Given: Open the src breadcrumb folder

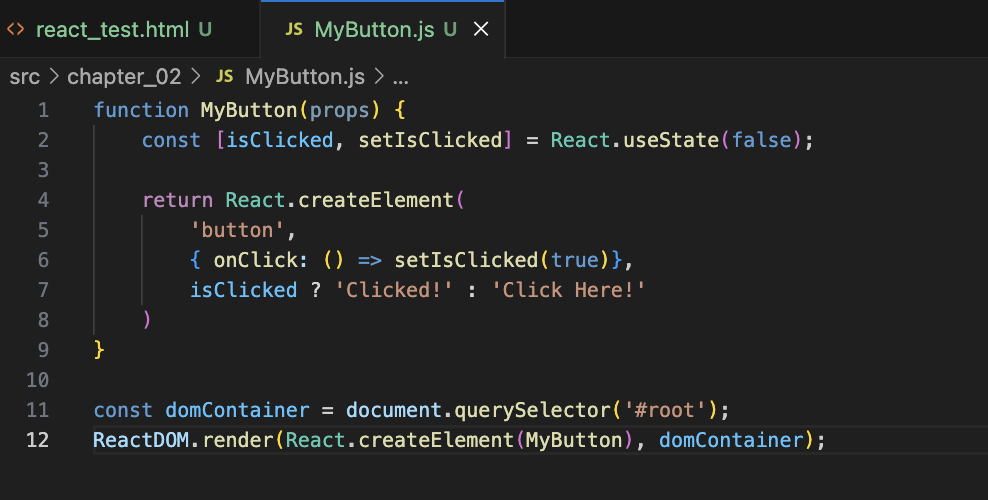Looking at the screenshot, I should pyautogui.click(x=25, y=77).
